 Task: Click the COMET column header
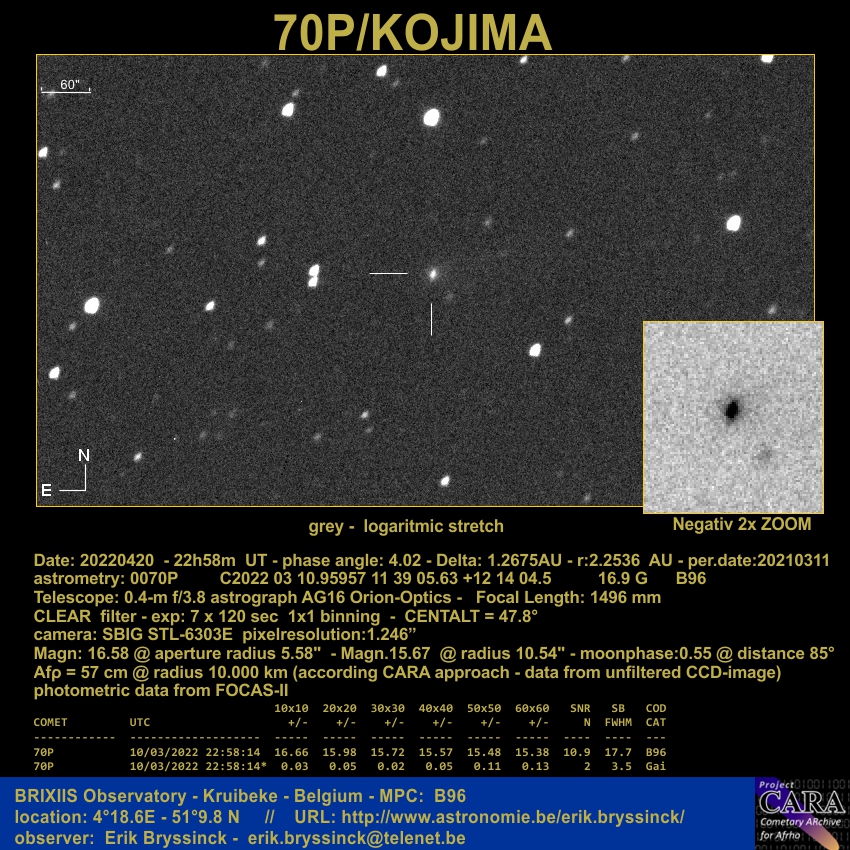[x=50, y=723]
